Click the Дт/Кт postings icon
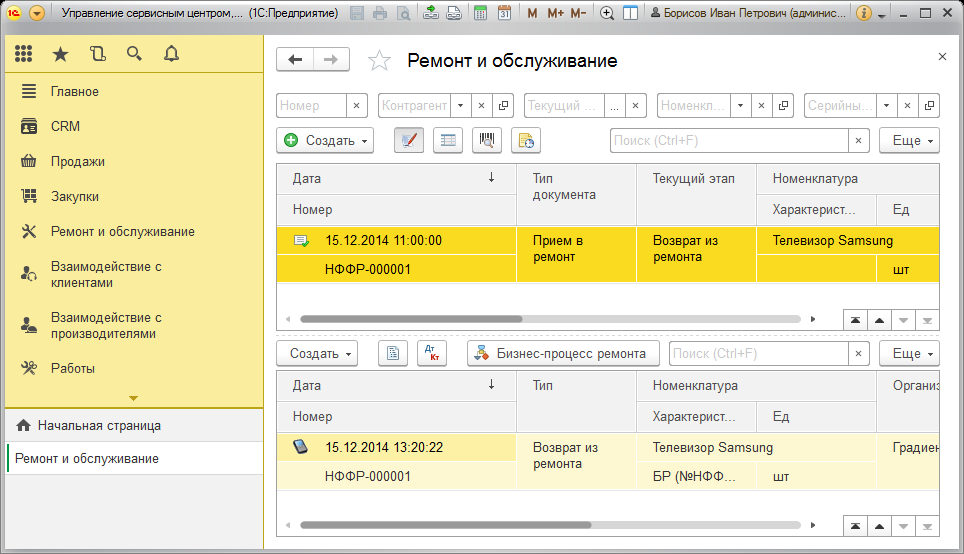Screen dimensions: 964x554 432,353
